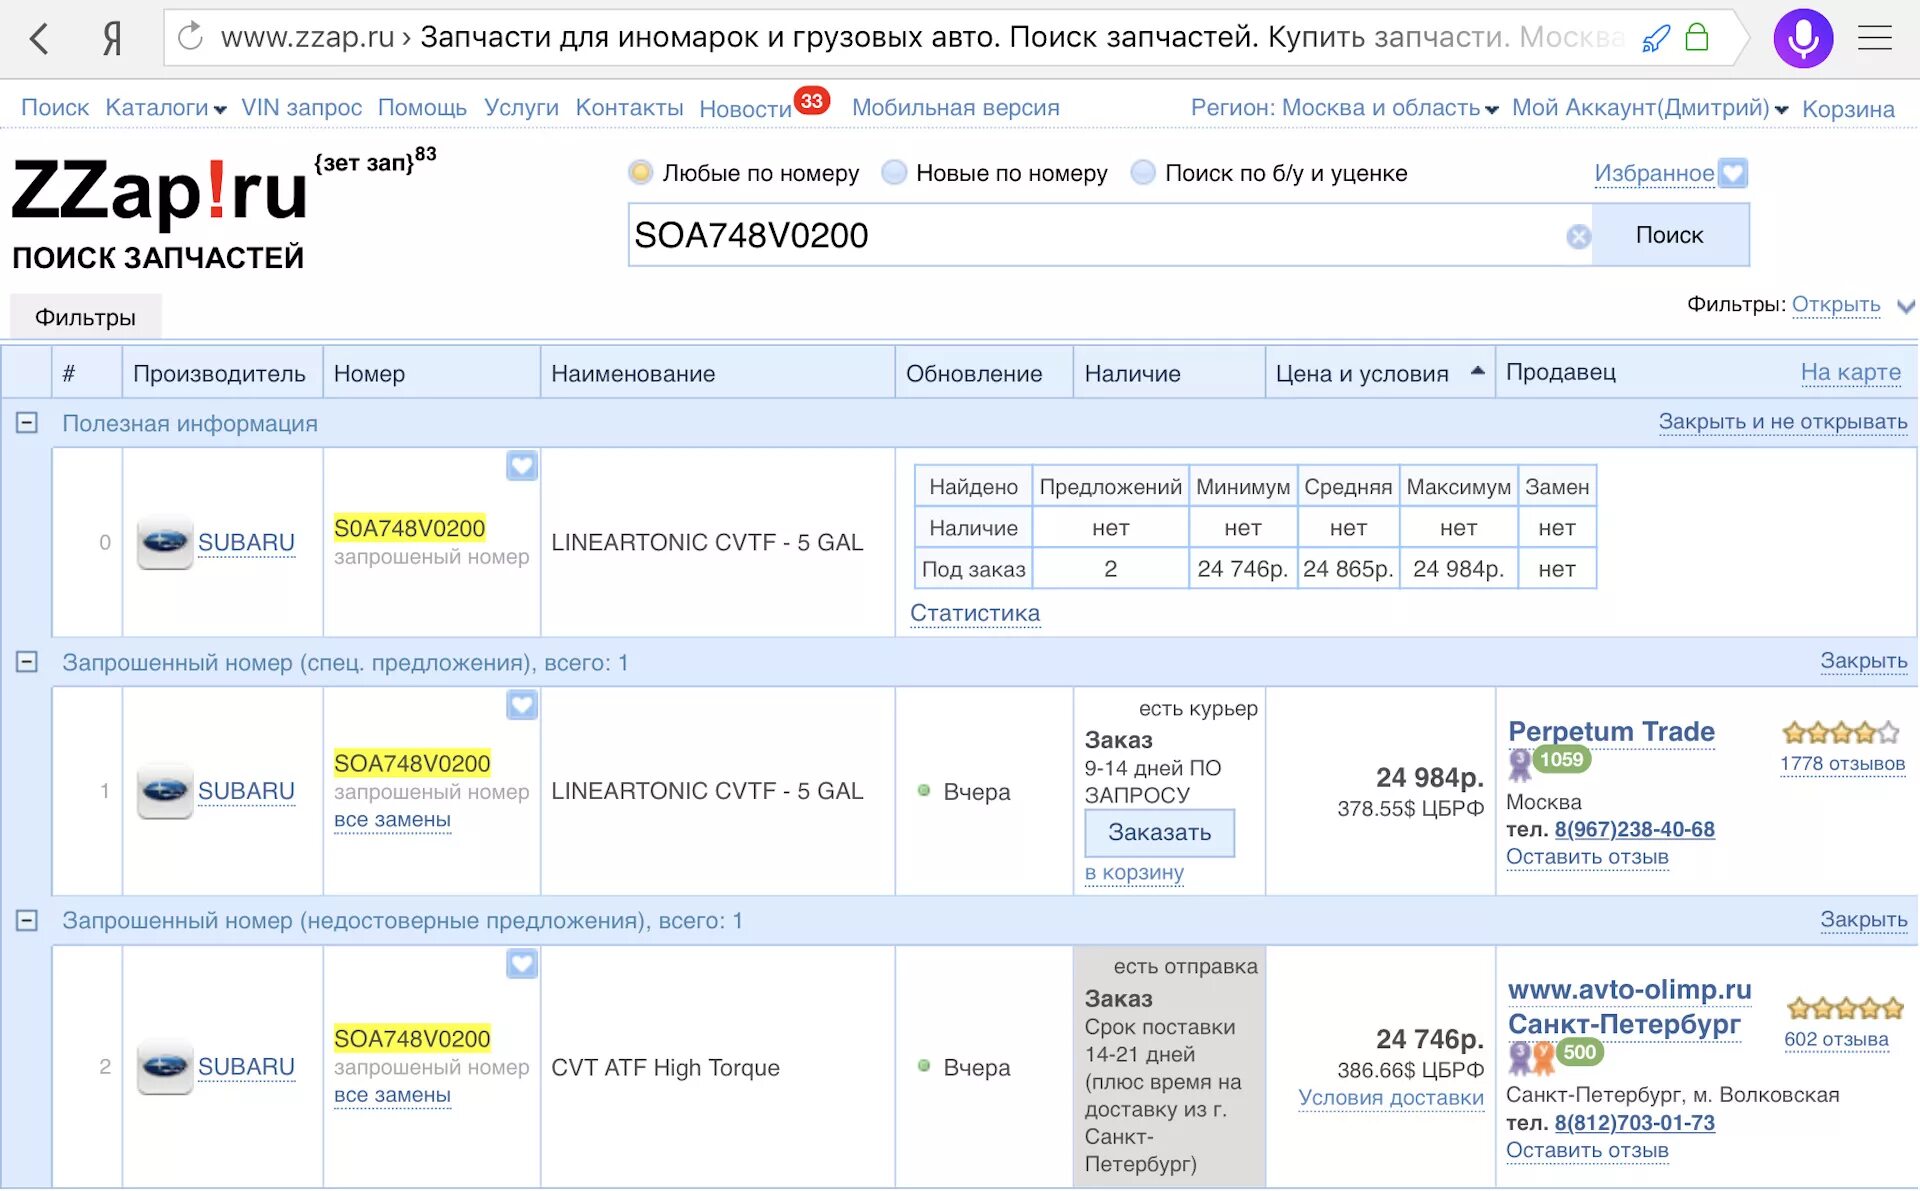Click the favorites heart icon next to Избранное
The height and width of the screenshot is (1191, 1920).
[1733, 173]
